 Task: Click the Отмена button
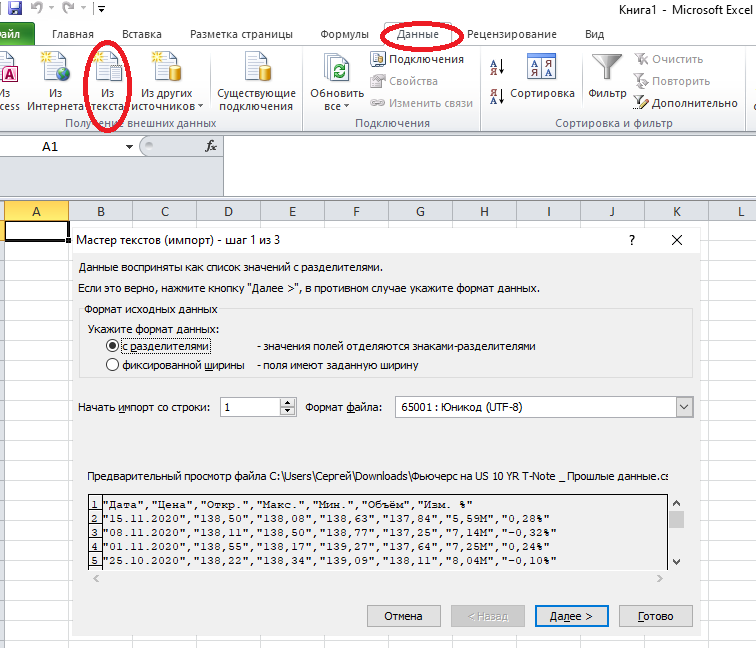pos(404,616)
